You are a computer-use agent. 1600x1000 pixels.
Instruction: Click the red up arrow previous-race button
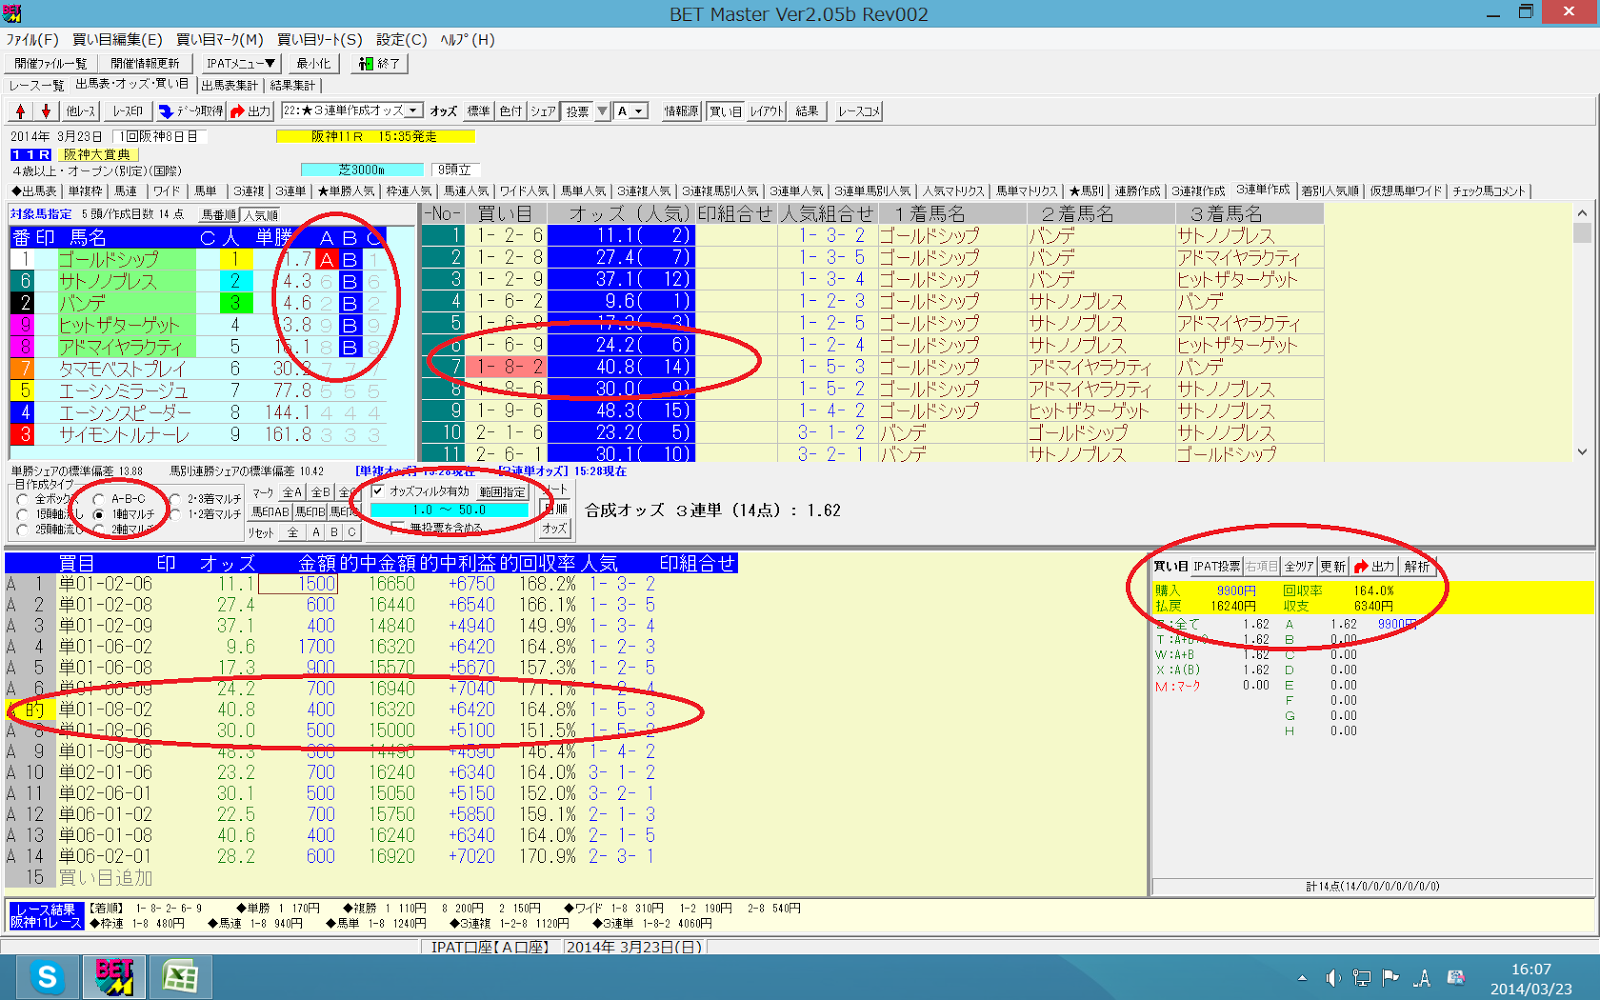point(20,111)
